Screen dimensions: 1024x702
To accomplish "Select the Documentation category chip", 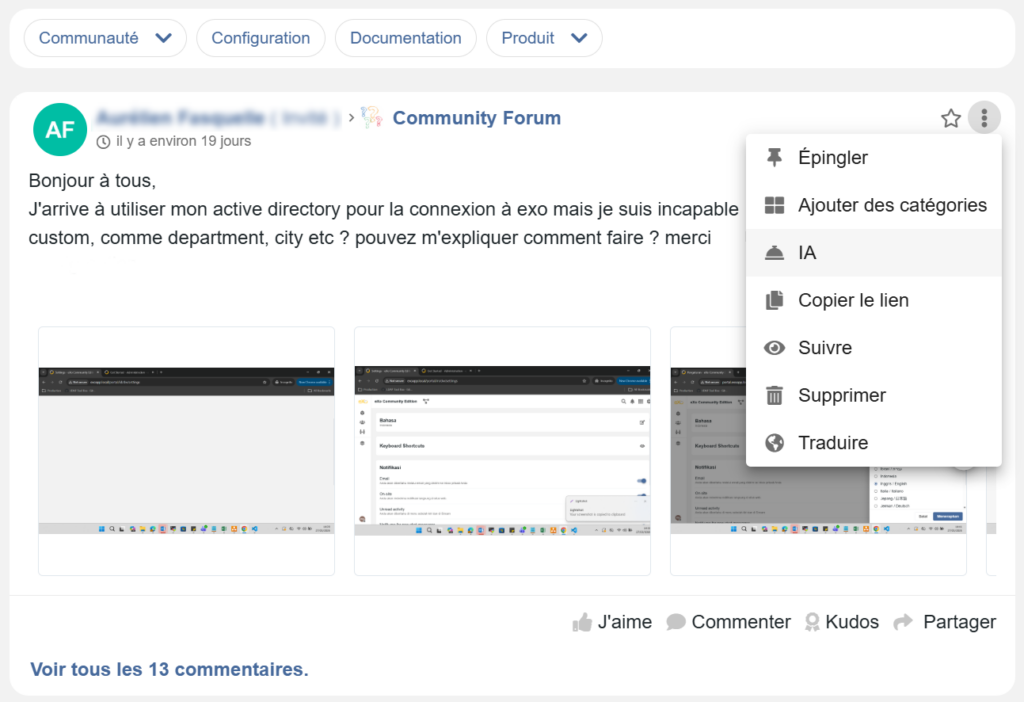I will point(405,38).
